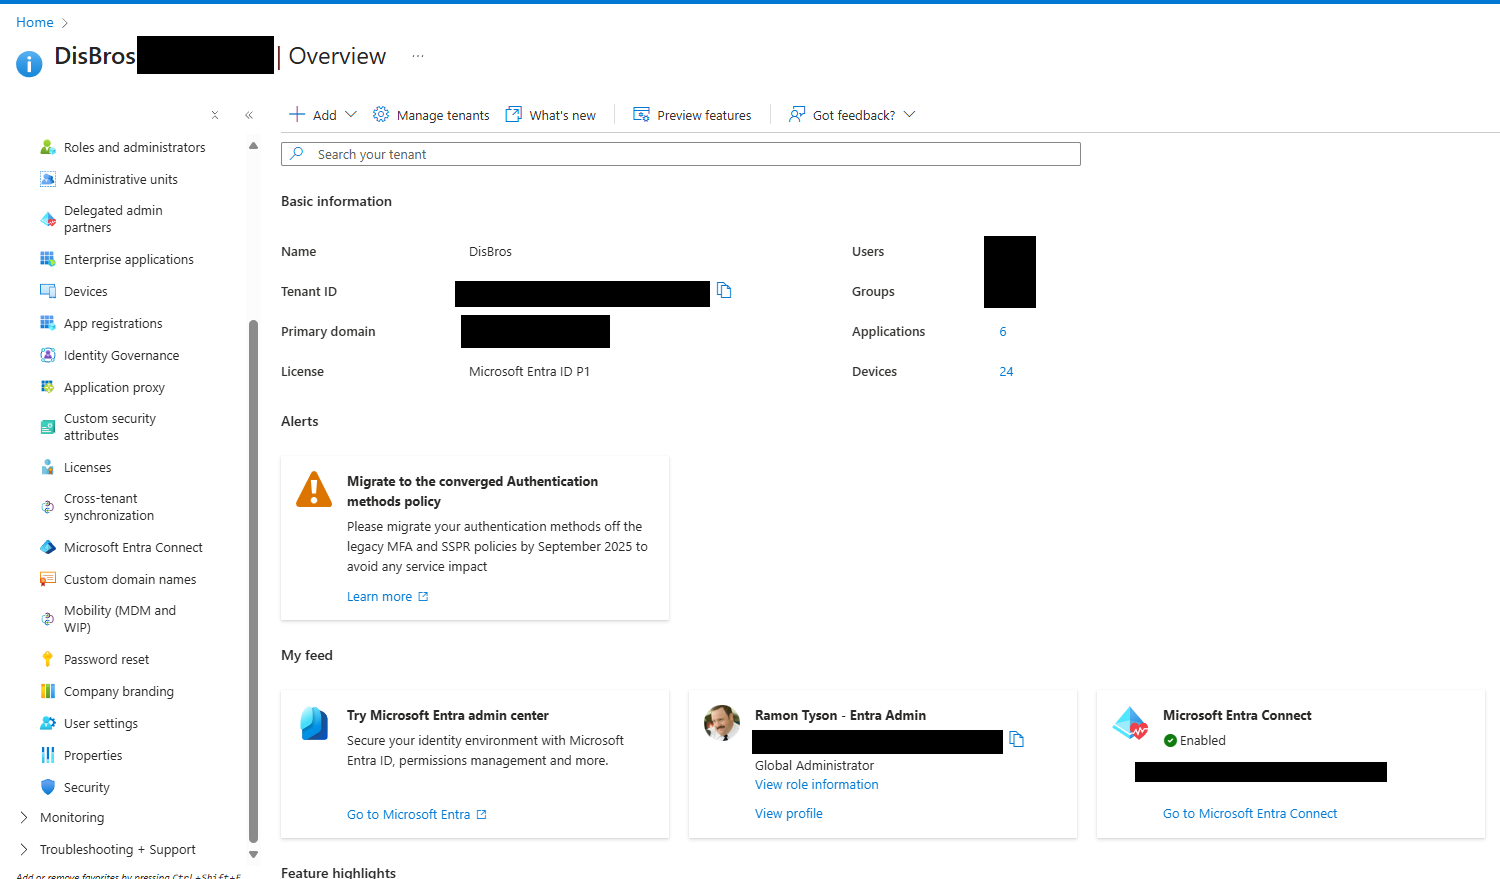The image size is (1500, 879).
Task: Clear the sidebar search with X icon
Action: coord(215,115)
